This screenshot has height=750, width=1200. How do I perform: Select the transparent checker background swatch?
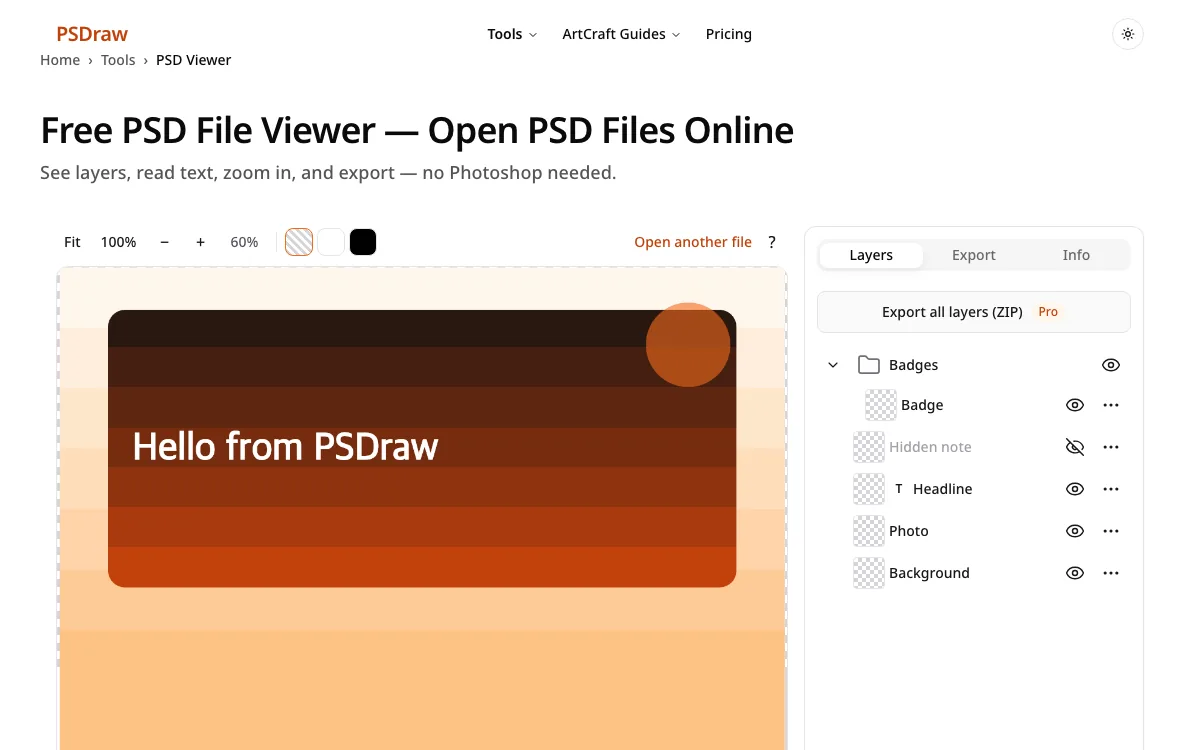point(299,242)
